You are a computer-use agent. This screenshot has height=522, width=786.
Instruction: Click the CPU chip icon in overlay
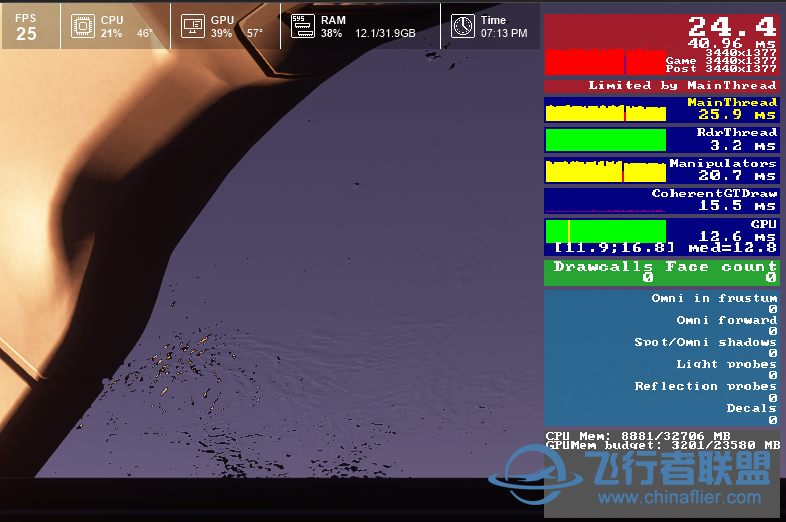(83, 26)
